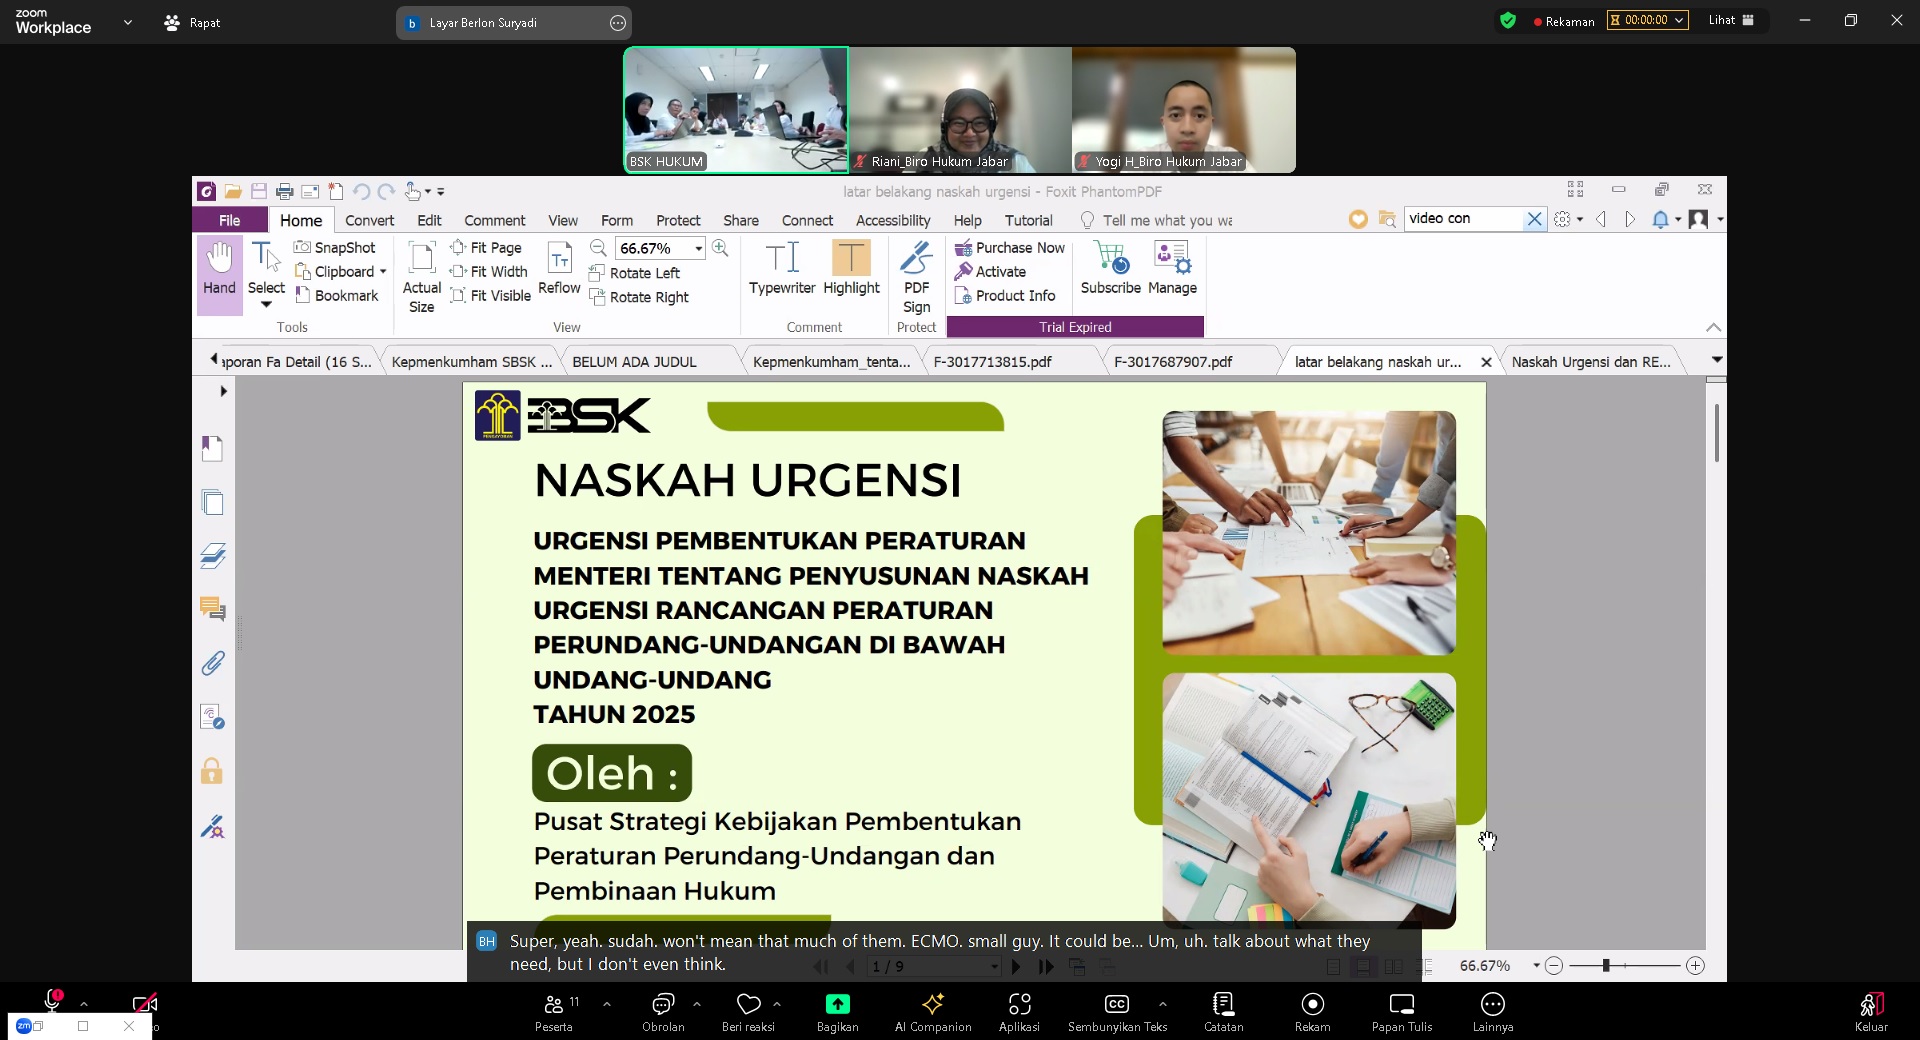This screenshot has width=1920, height=1040.
Task: Open the Catatan notes icon
Action: (1223, 1005)
